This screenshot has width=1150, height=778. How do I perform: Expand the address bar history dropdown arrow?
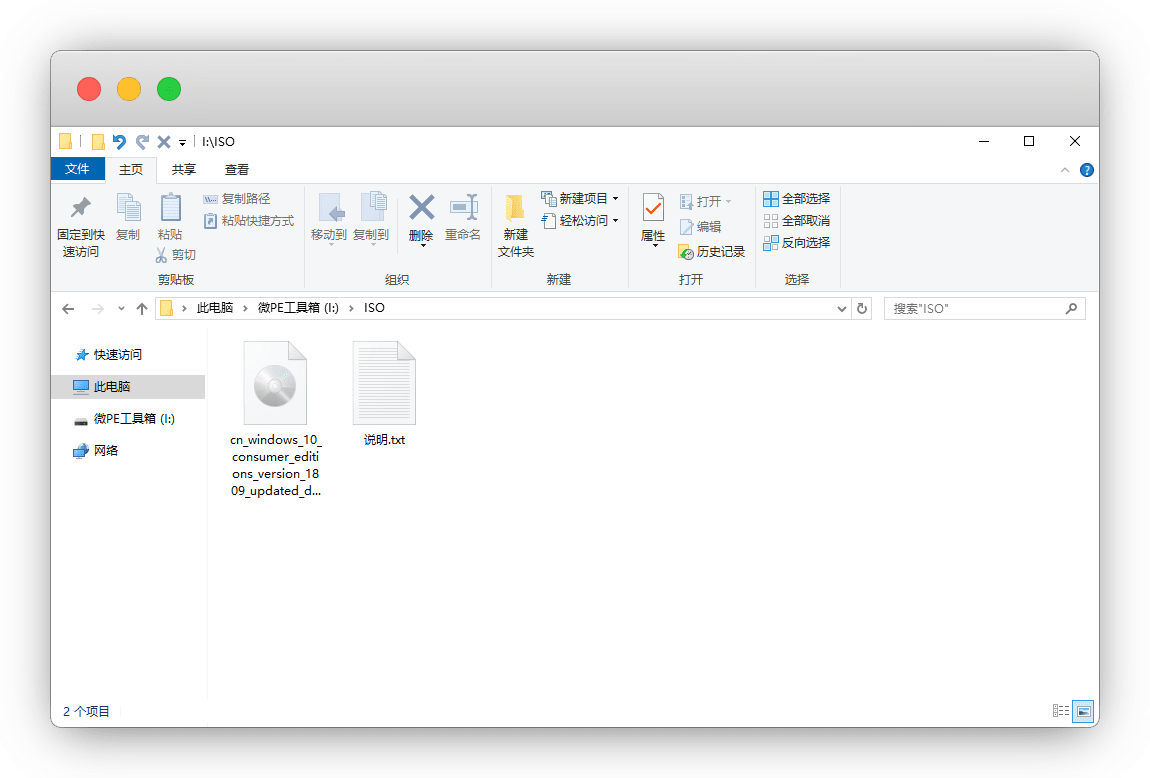(x=842, y=309)
